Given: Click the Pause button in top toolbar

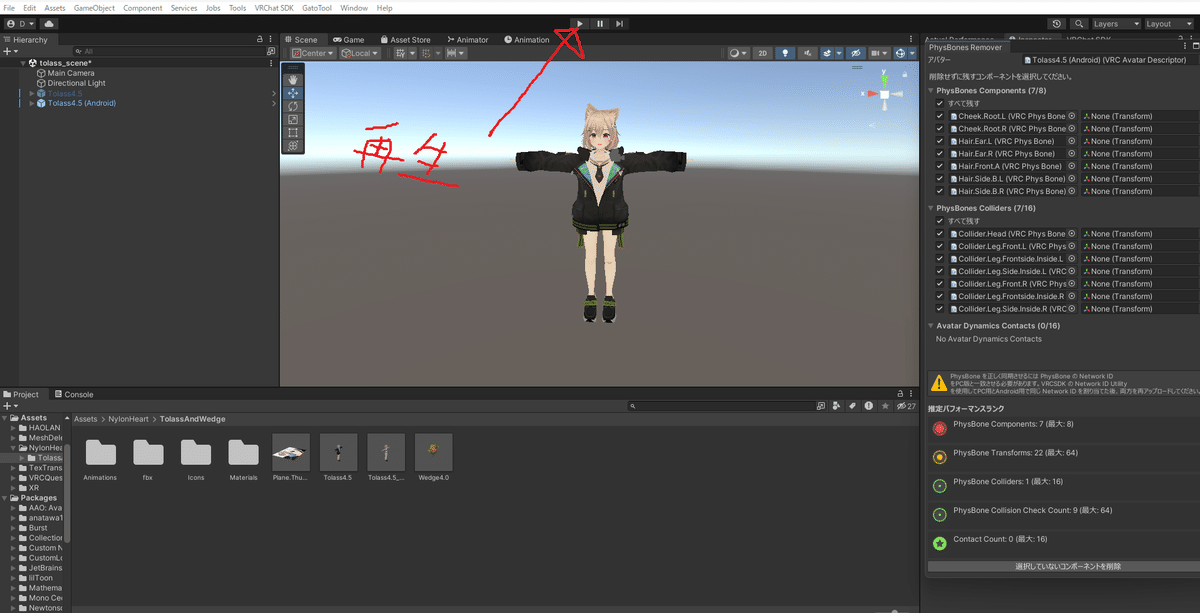Looking at the screenshot, I should click(x=600, y=23).
